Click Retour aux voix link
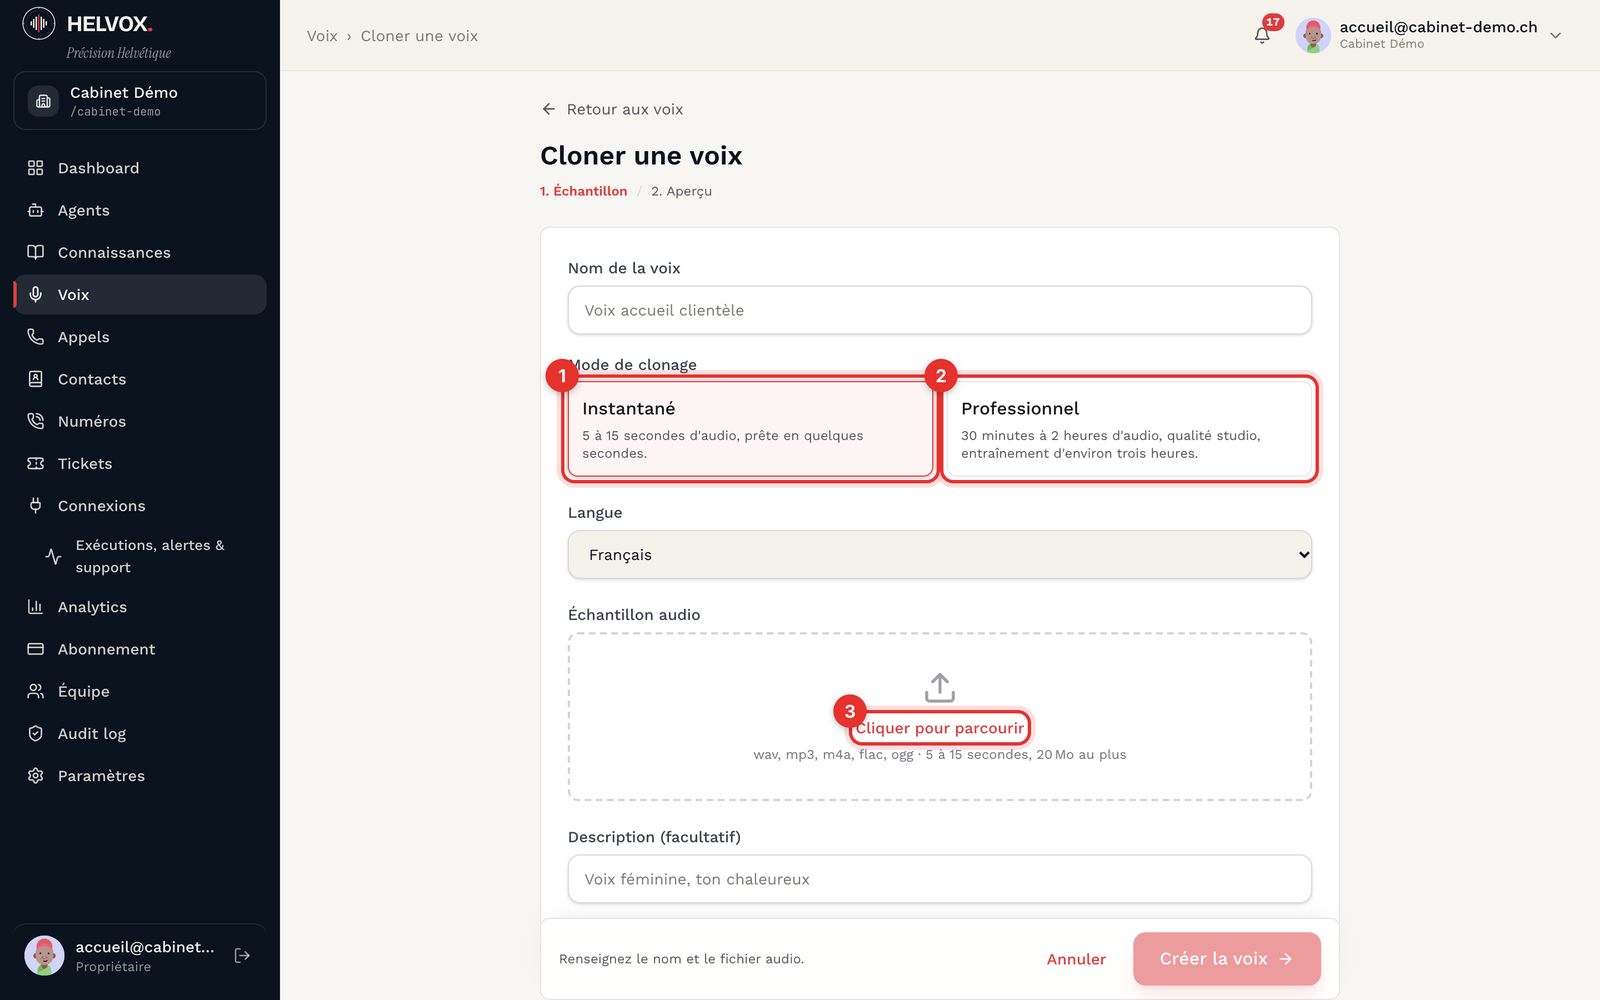 [612, 109]
